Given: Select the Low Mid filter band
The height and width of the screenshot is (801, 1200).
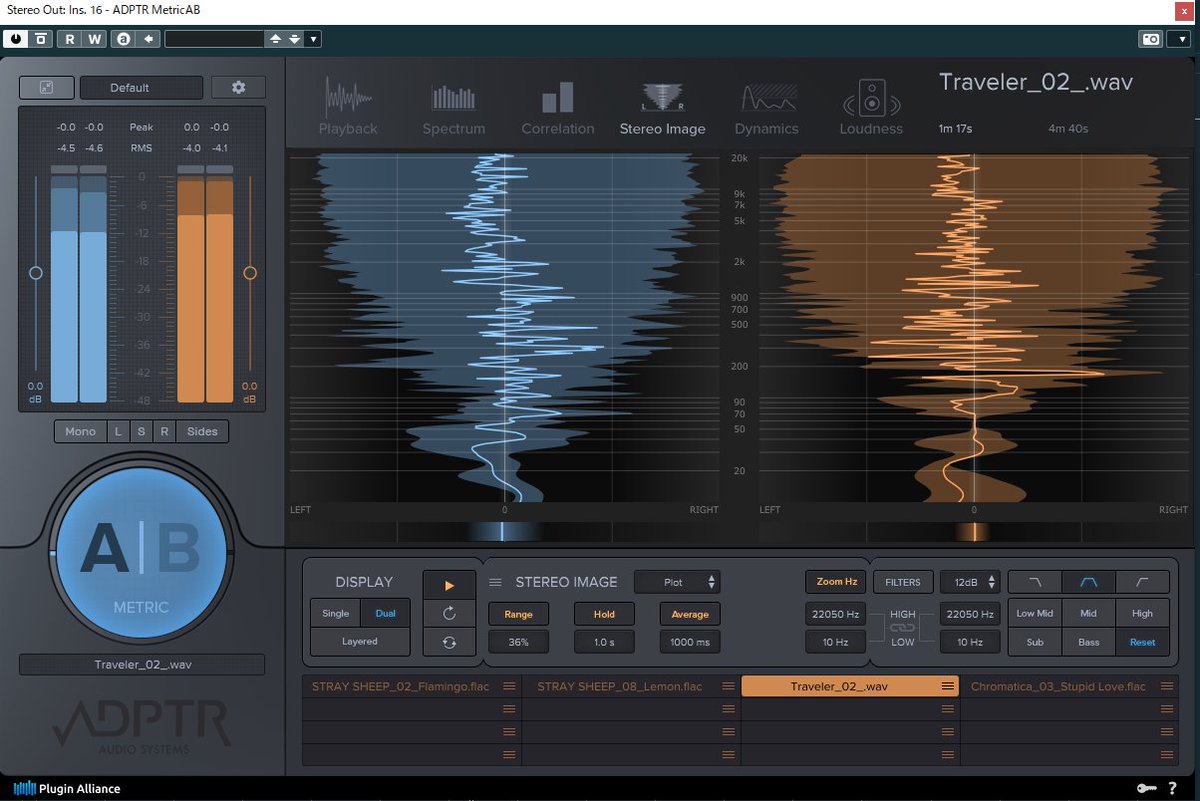Looking at the screenshot, I should click(x=1035, y=613).
